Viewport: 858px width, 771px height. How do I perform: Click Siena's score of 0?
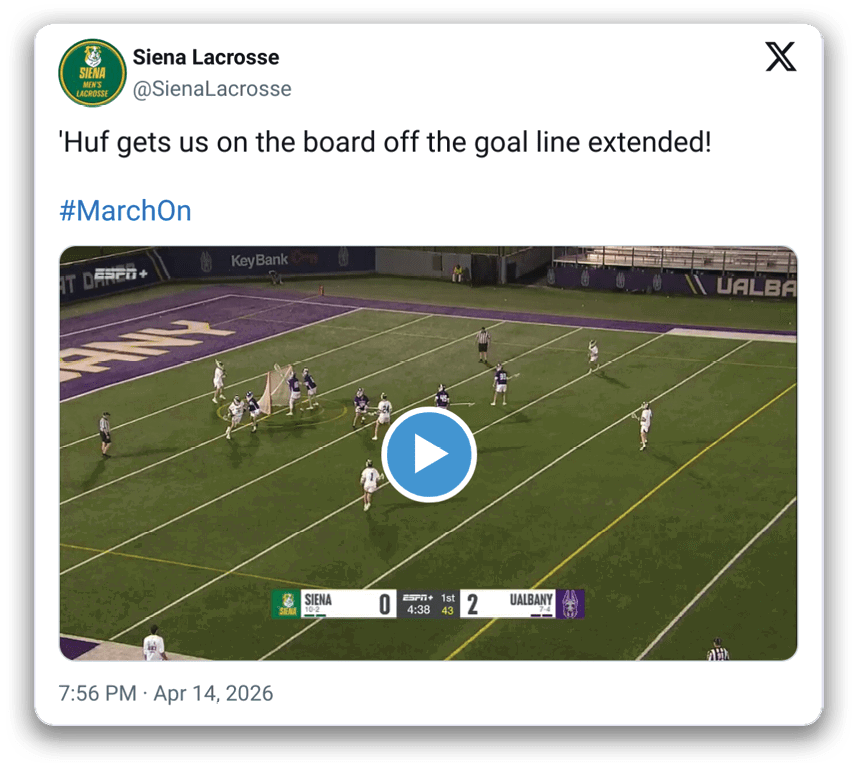(385, 604)
